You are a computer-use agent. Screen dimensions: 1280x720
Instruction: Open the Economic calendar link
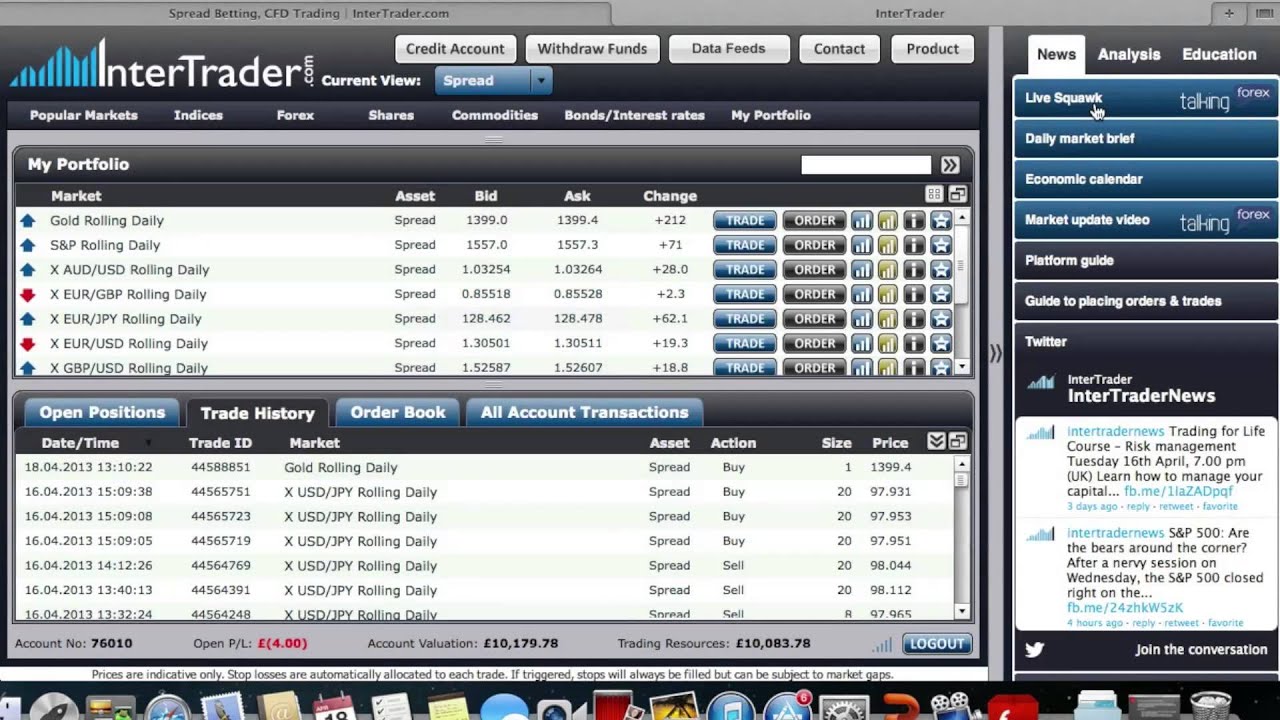1145,179
